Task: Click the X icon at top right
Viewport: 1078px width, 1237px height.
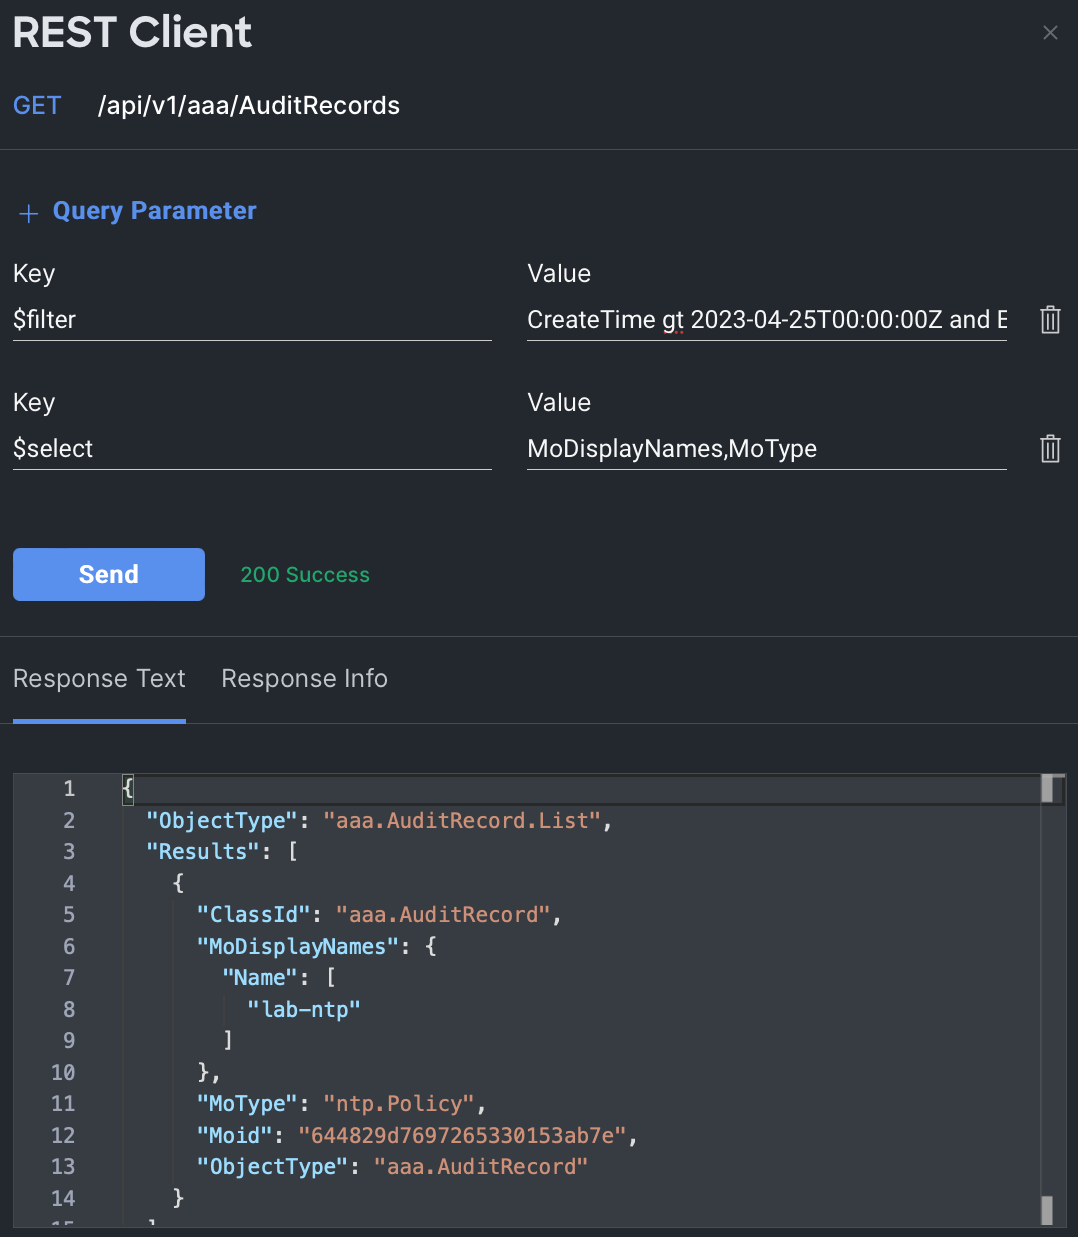Action: [1050, 32]
